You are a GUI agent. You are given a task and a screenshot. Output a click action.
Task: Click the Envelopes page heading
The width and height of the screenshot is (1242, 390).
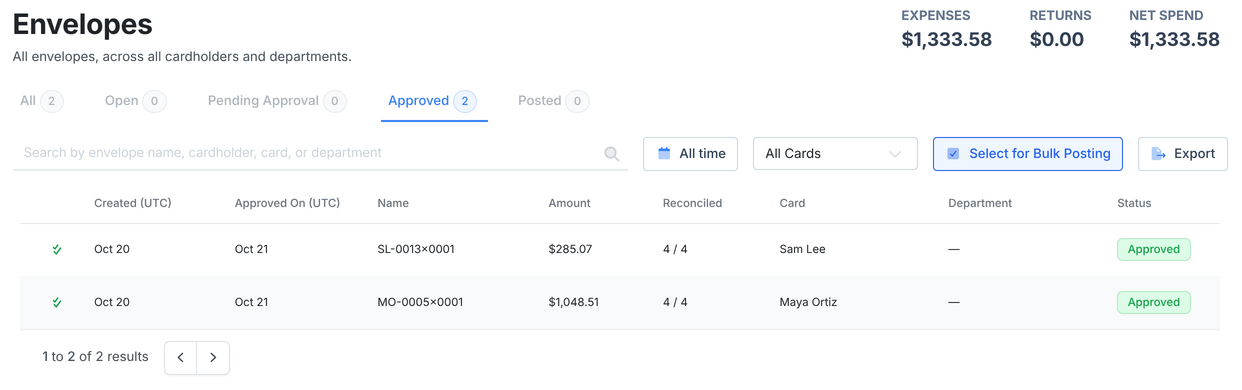pyautogui.click(x=83, y=24)
